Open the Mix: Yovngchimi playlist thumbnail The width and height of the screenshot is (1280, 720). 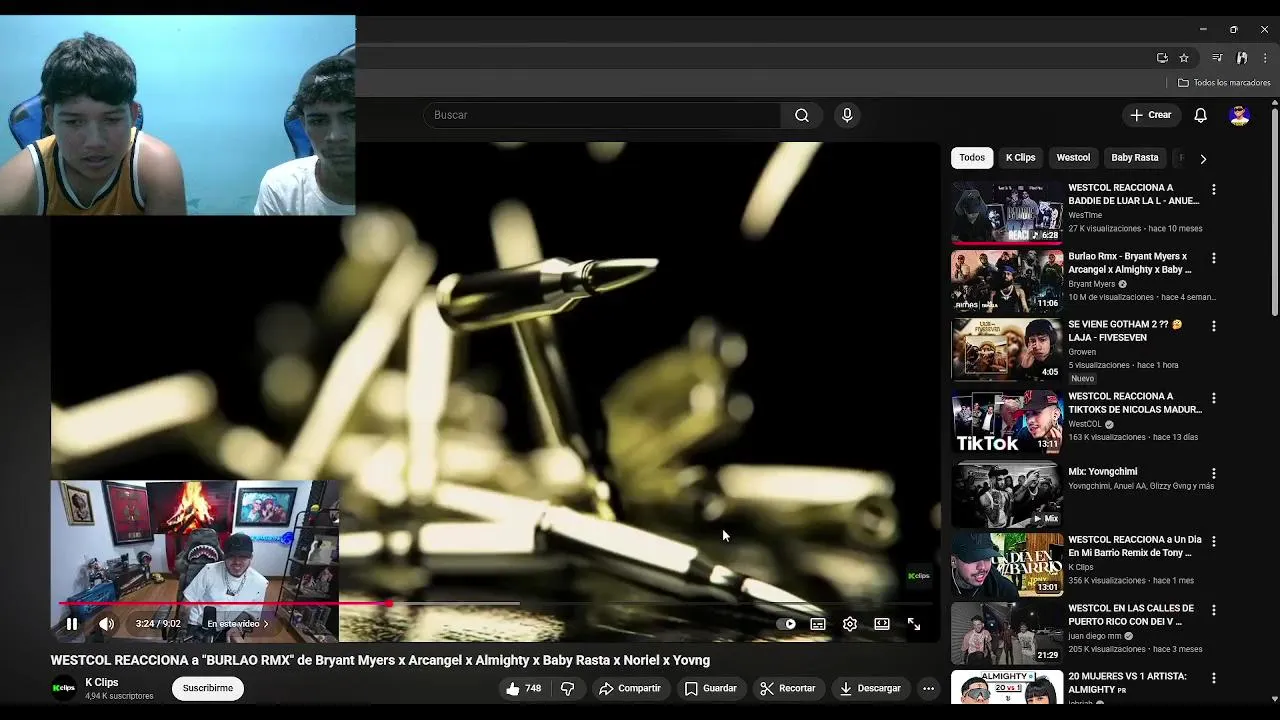point(1007,495)
